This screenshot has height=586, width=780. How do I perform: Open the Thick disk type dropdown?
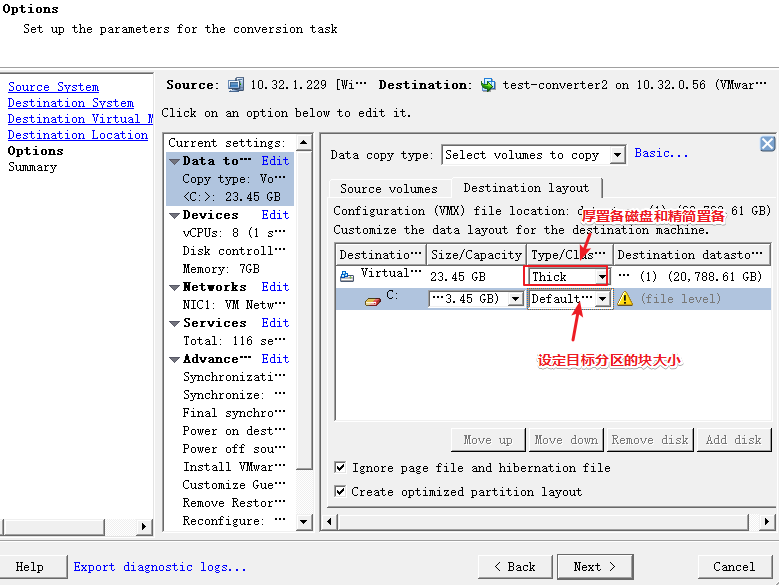[601, 277]
